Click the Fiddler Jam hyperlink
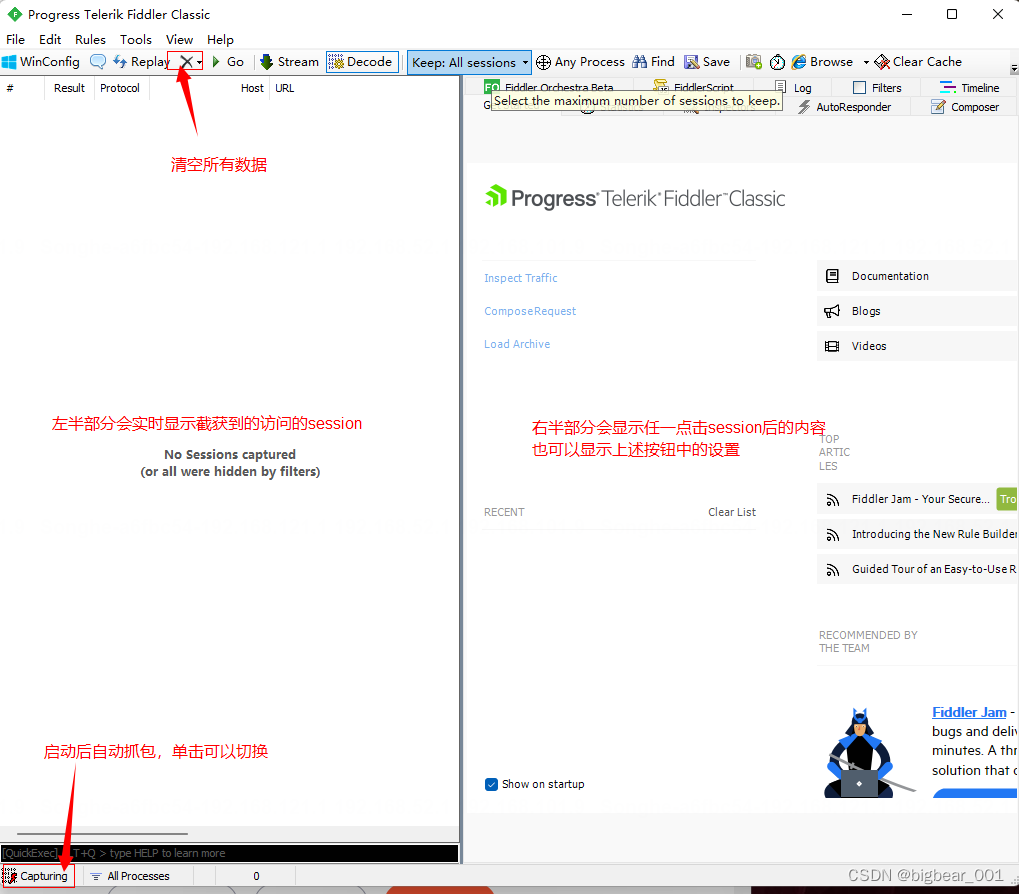This screenshot has height=894, width=1019. (x=969, y=712)
